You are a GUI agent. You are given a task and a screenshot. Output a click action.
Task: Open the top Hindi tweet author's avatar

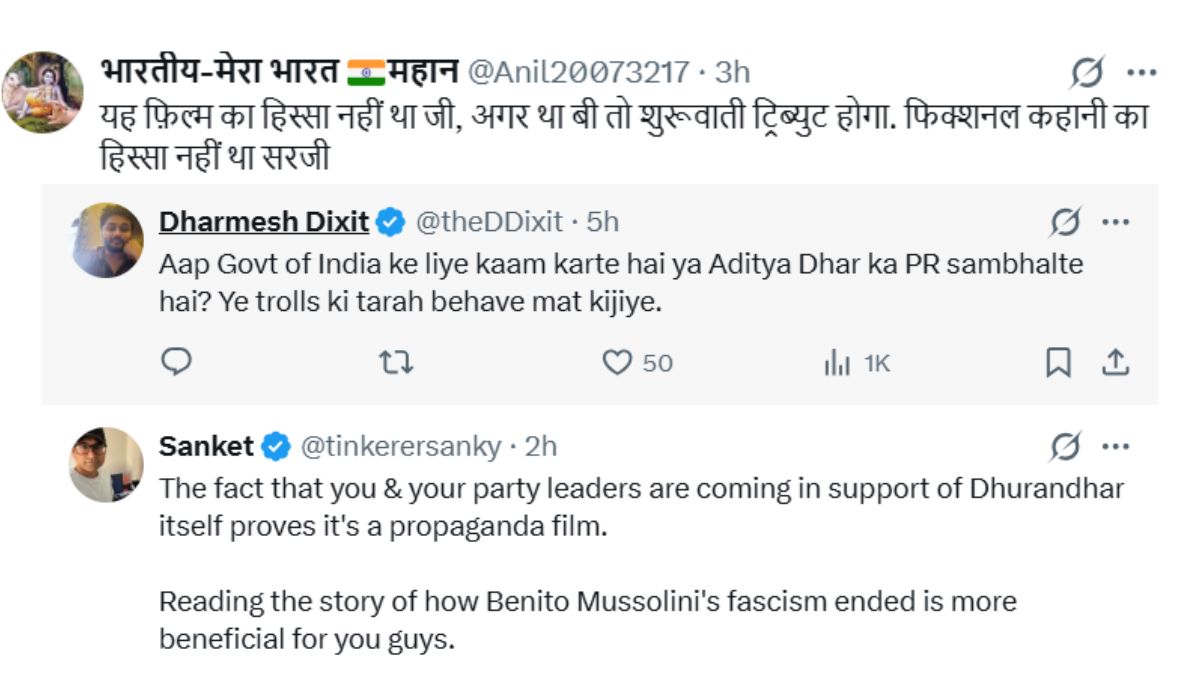tap(42, 92)
